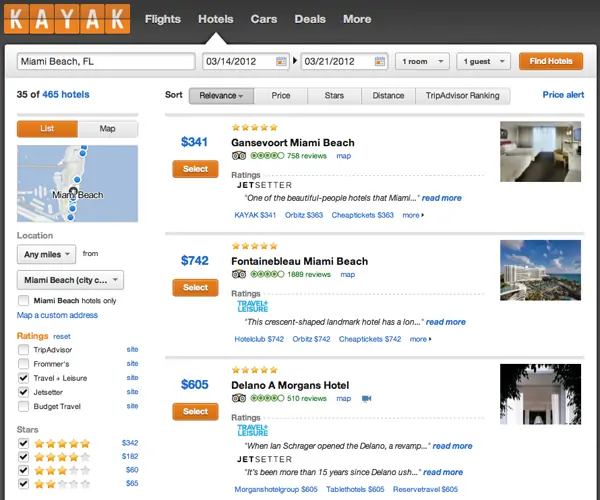Screen dimensions: 600x500
Task: Click the Miami Beach map preview
Action: click(x=77, y=184)
